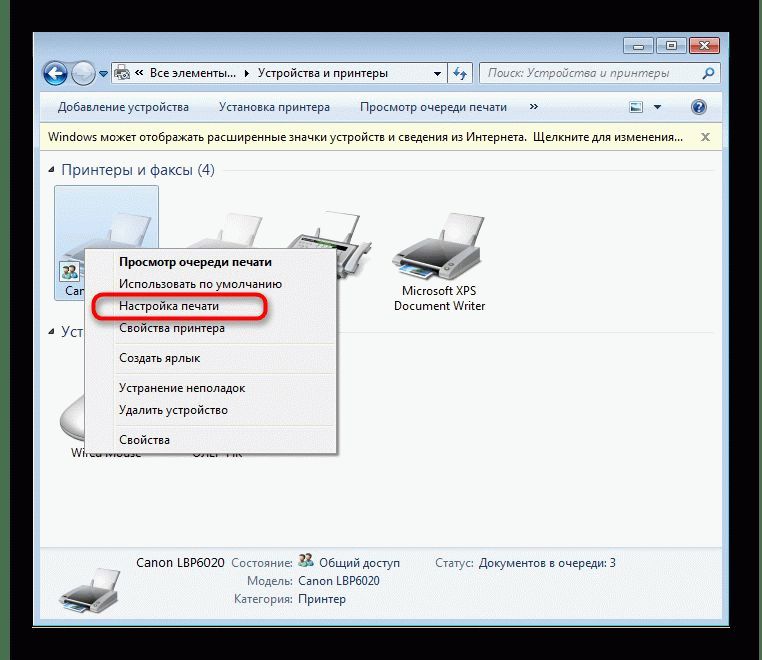Click the Back navigation arrow button
Viewport: 762px width, 660px height.
tap(55, 73)
